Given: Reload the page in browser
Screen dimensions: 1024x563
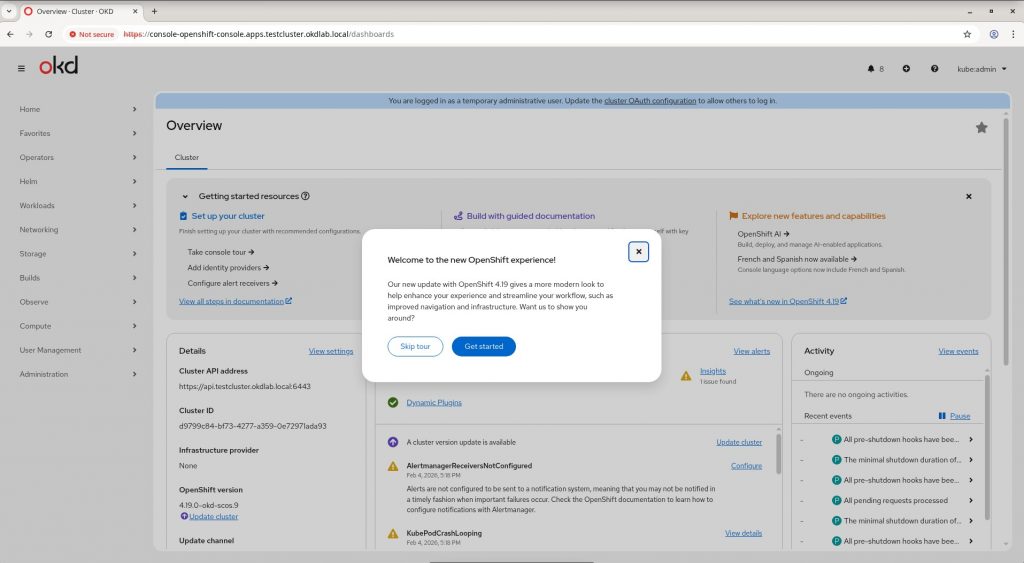Looking at the screenshot, I should click(49, 34).
